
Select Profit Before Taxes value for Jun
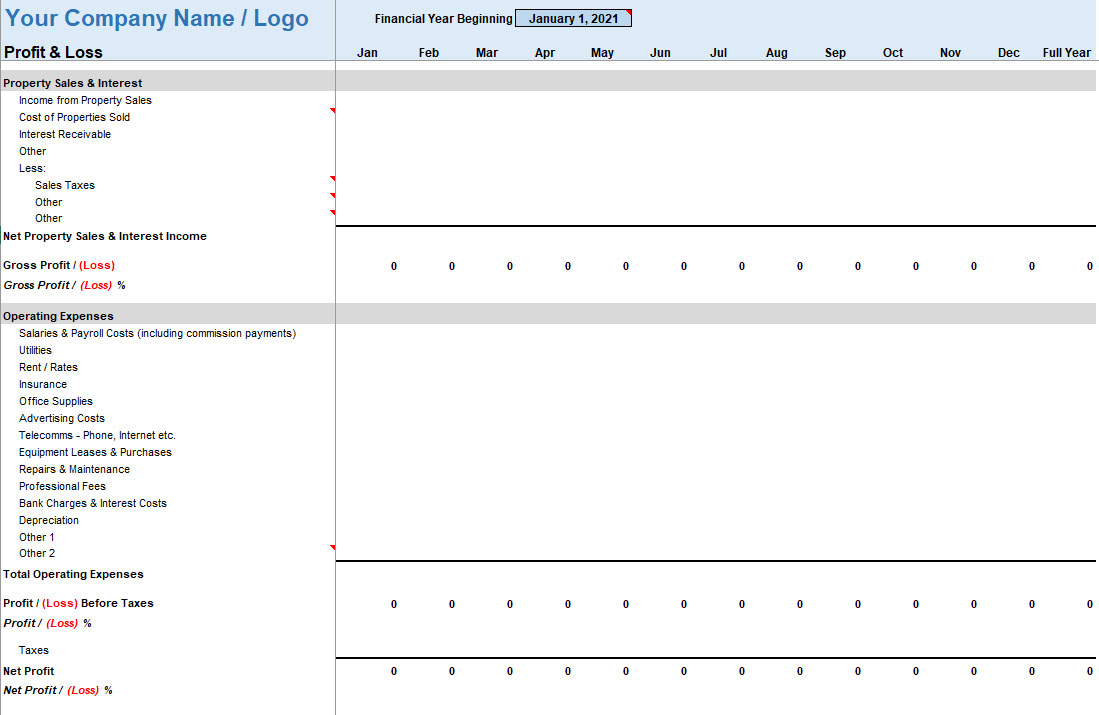(683, 604)
